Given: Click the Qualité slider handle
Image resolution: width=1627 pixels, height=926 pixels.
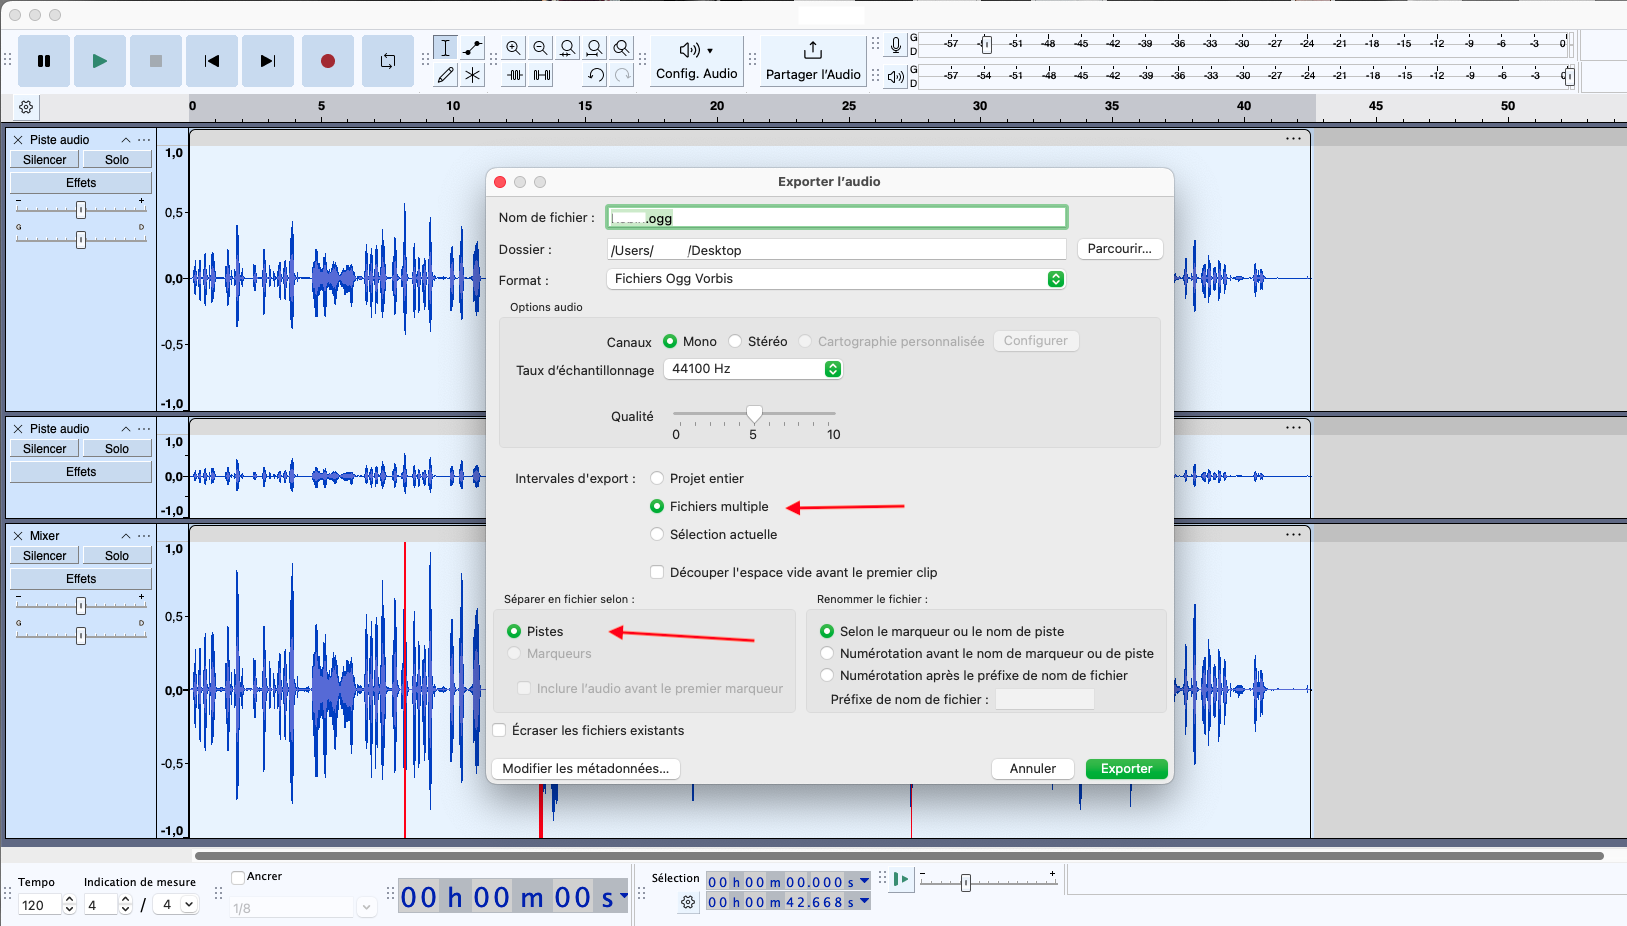Looking at the screenshot, I should [x=754, y=413].
